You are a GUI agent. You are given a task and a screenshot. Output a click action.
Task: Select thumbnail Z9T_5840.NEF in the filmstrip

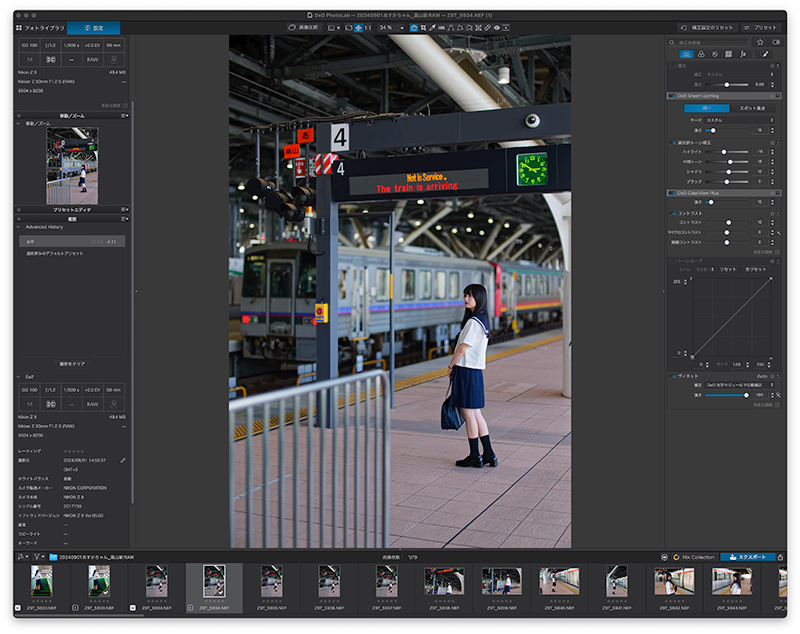(559, 582)
